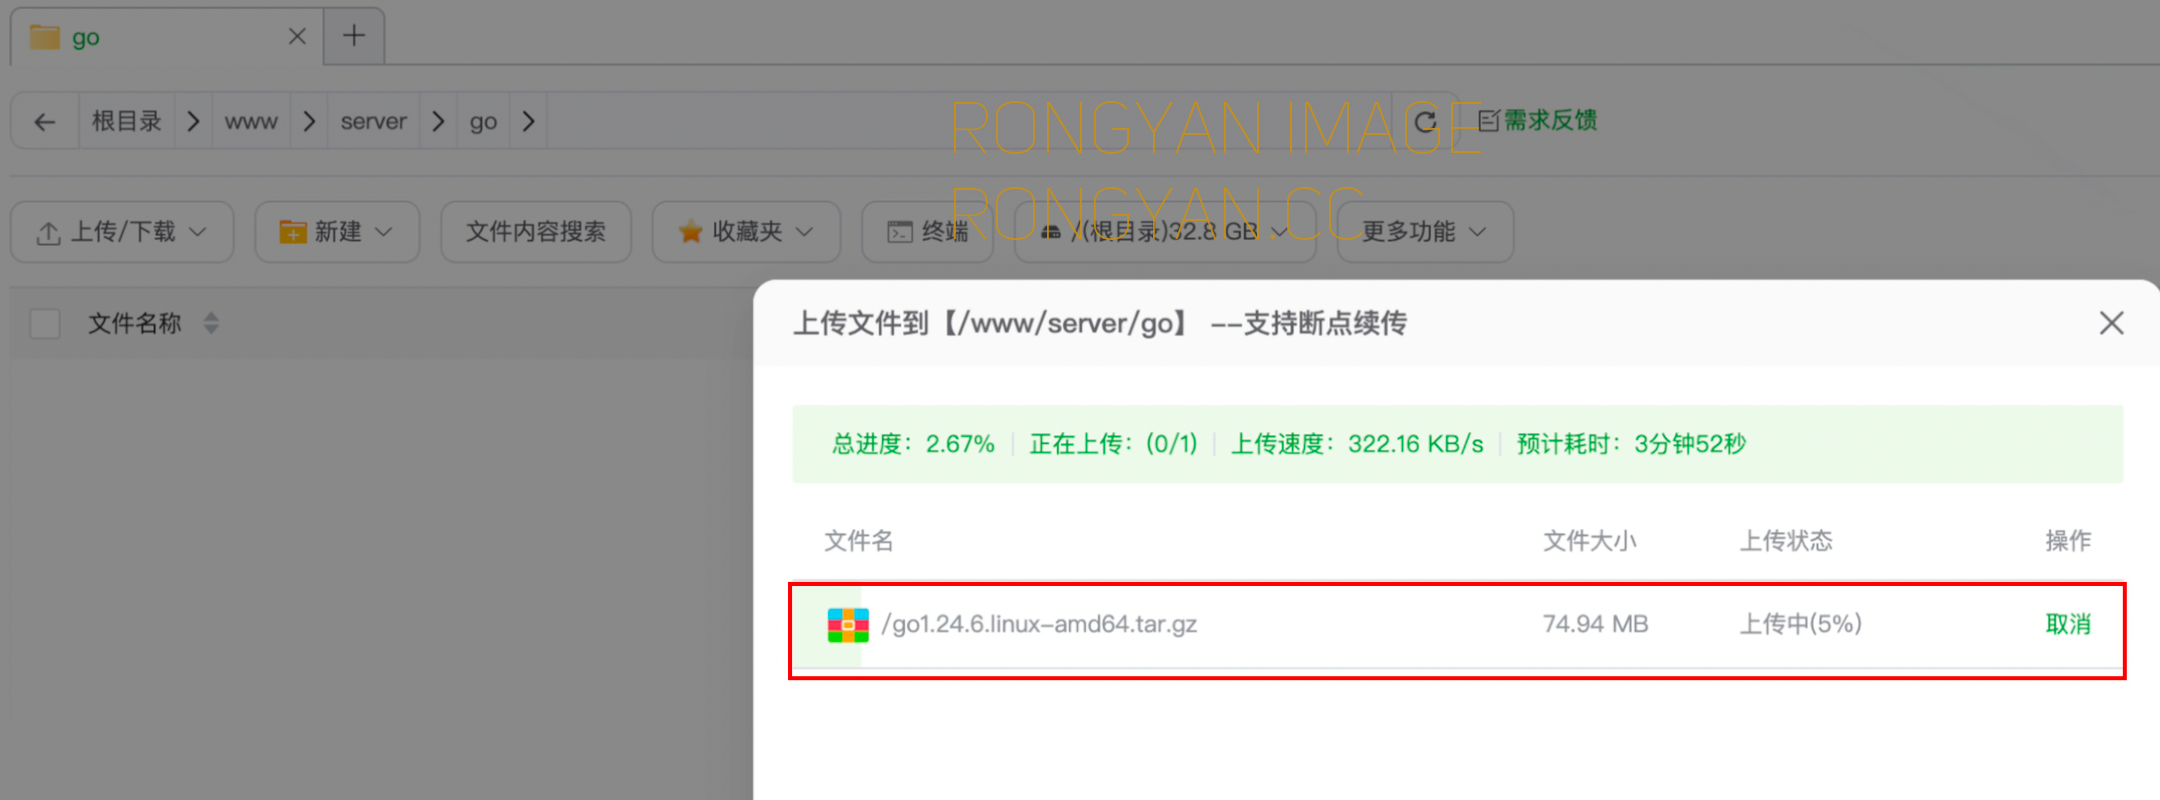
Task: Click the folder icon on the go tab
Action: [x=45, y=37]
